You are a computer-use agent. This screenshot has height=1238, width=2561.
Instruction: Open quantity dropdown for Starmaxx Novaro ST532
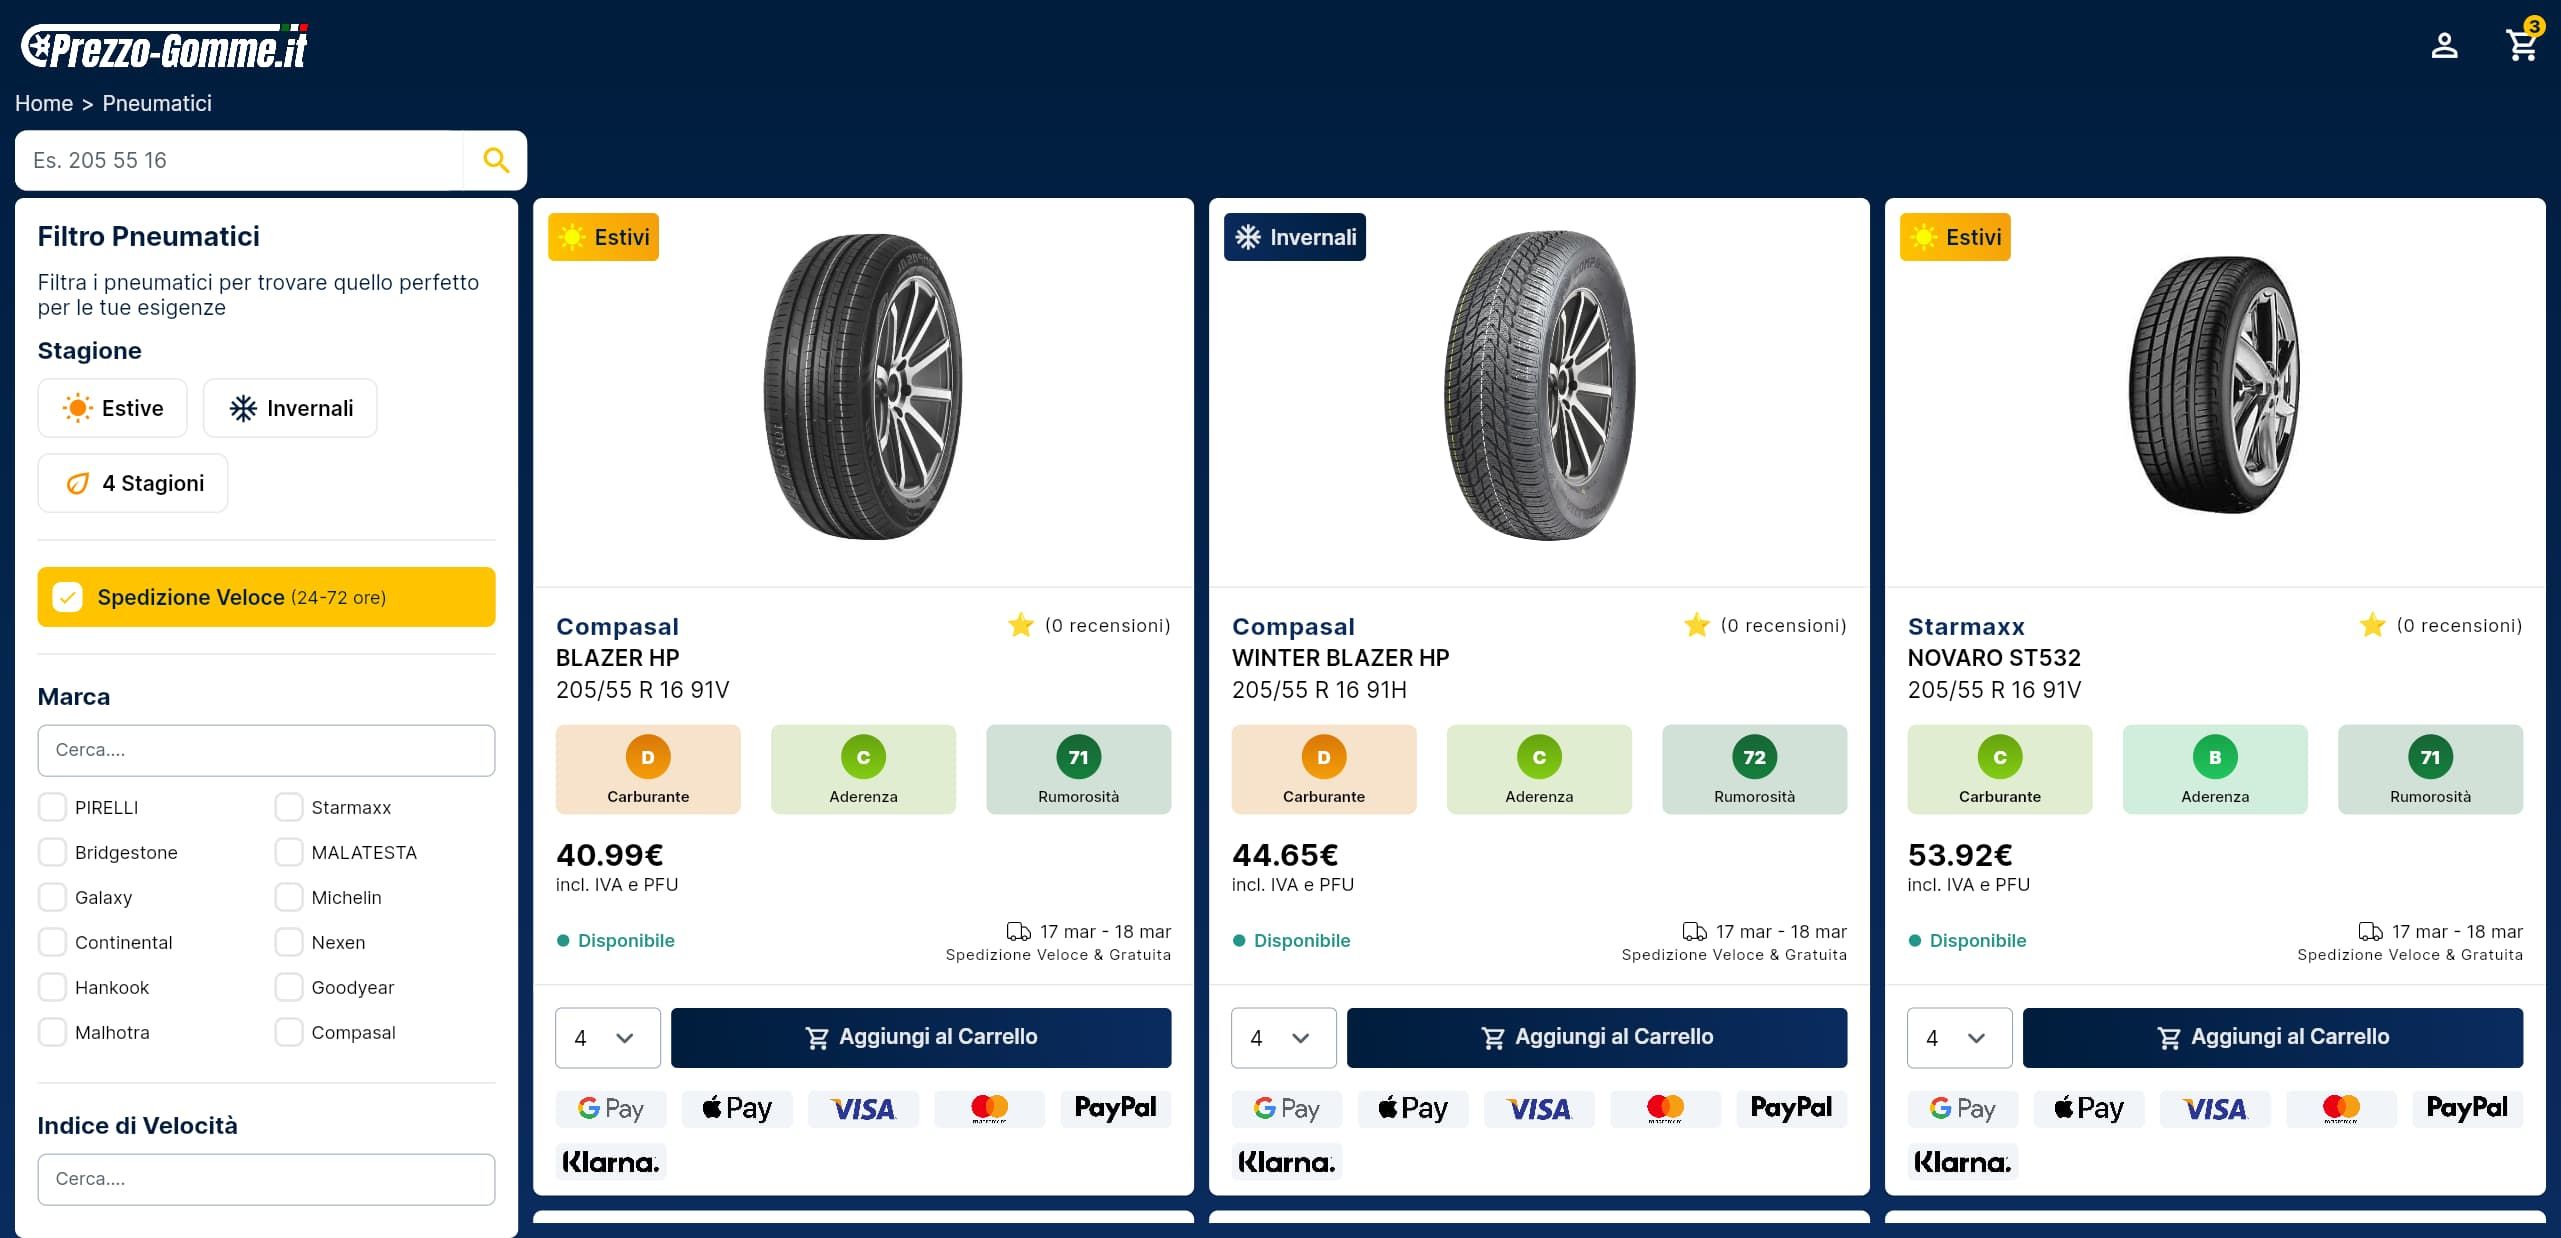click(1959, 1038)
